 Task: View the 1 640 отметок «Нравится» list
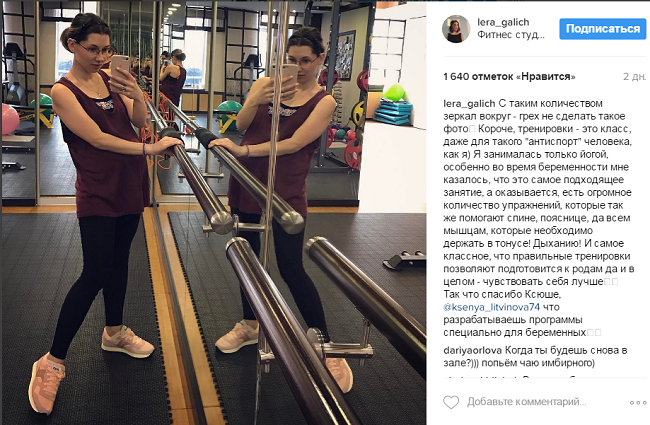pyautogui.click(x=509, y=77)
